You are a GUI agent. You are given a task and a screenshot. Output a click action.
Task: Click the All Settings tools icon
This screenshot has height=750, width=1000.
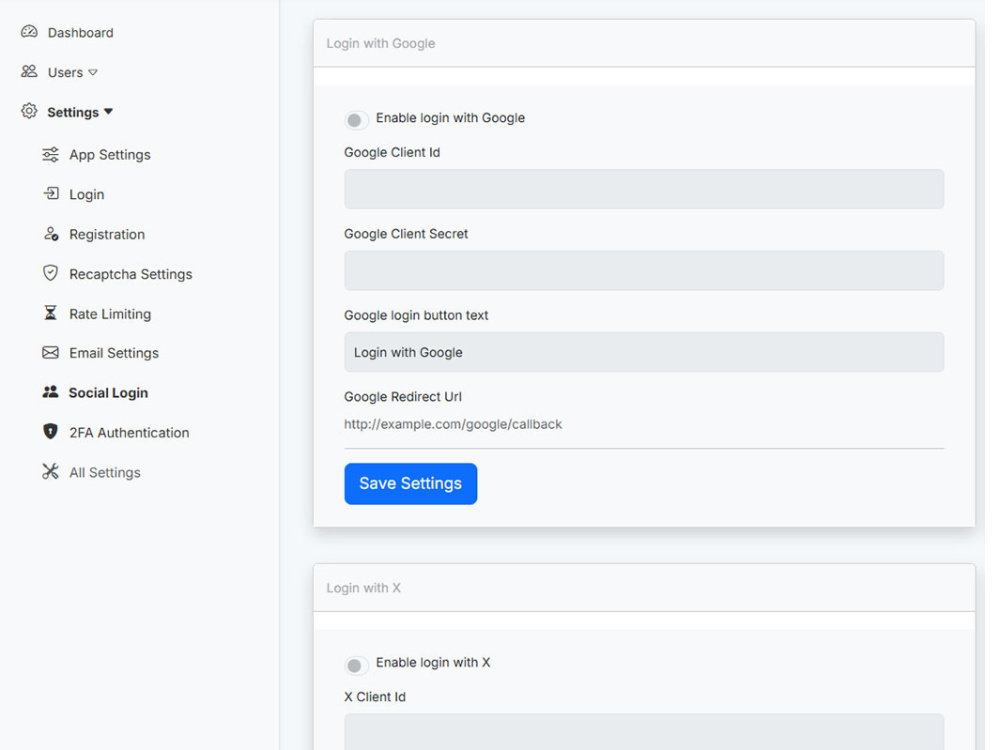click(x=50, y=471)
